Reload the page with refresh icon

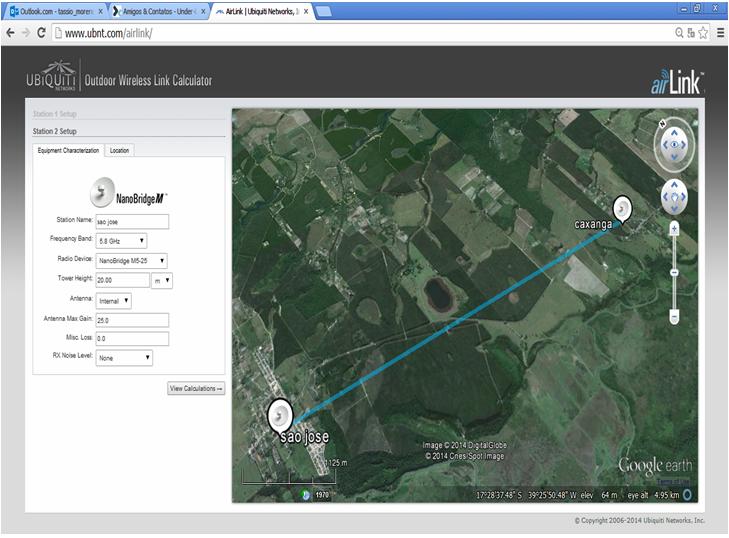pyautogui.click(x=41, y=33)
